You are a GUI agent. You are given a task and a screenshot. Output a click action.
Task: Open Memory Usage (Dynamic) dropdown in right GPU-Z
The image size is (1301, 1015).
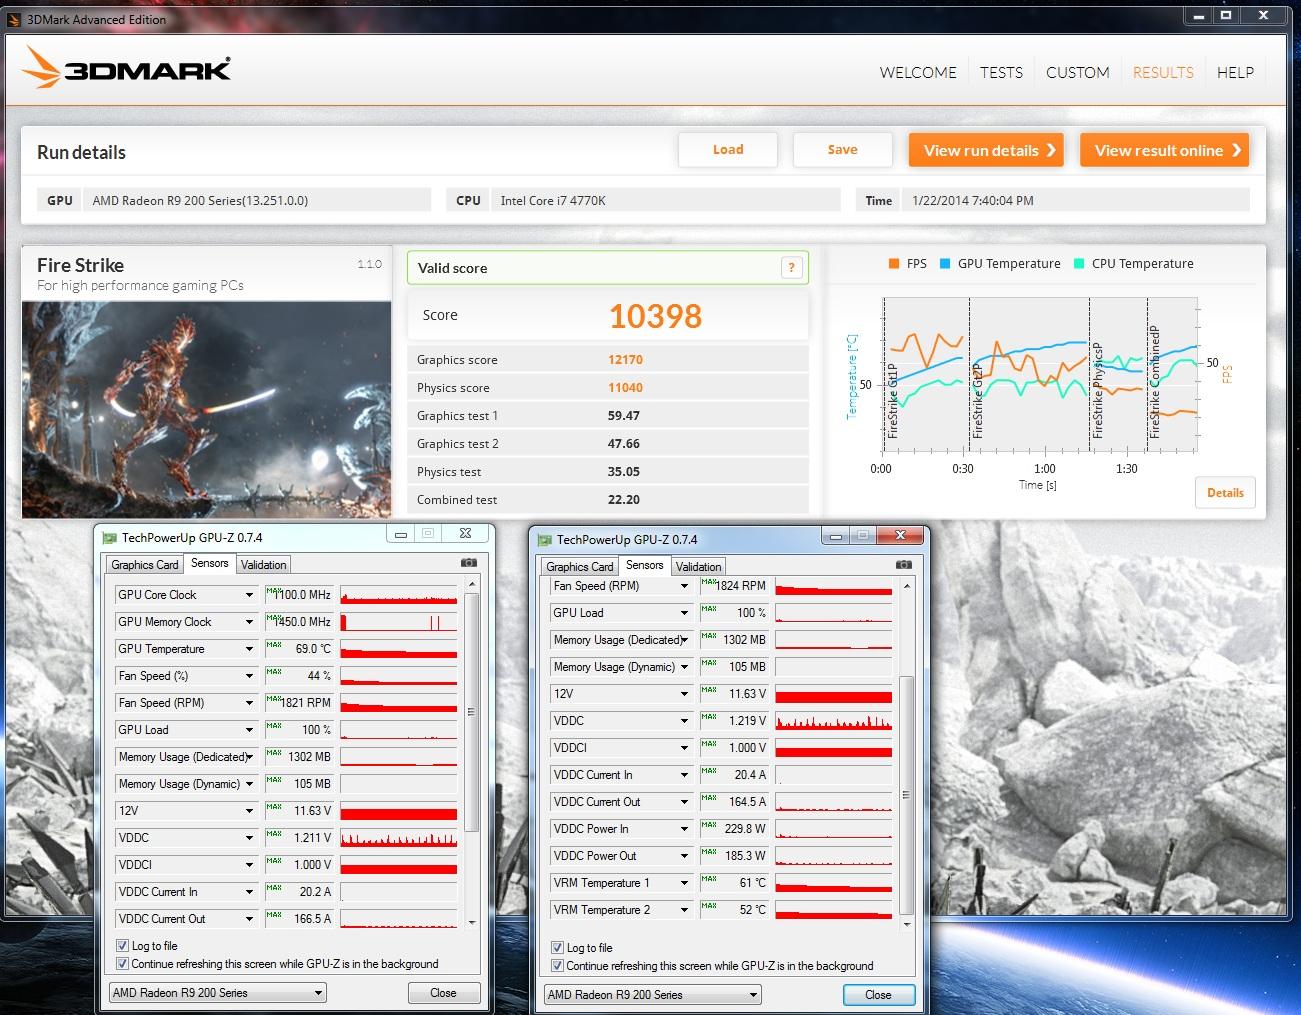click(x=684, y=667)
